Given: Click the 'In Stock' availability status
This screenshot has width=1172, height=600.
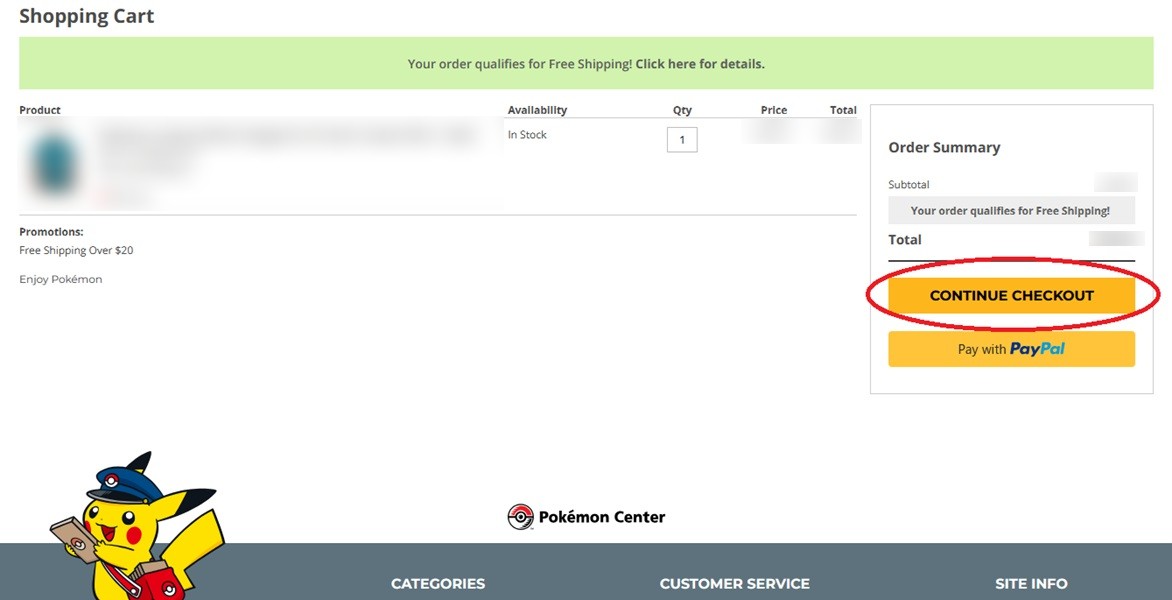Looking at the screenshot, I should [527, 135].
